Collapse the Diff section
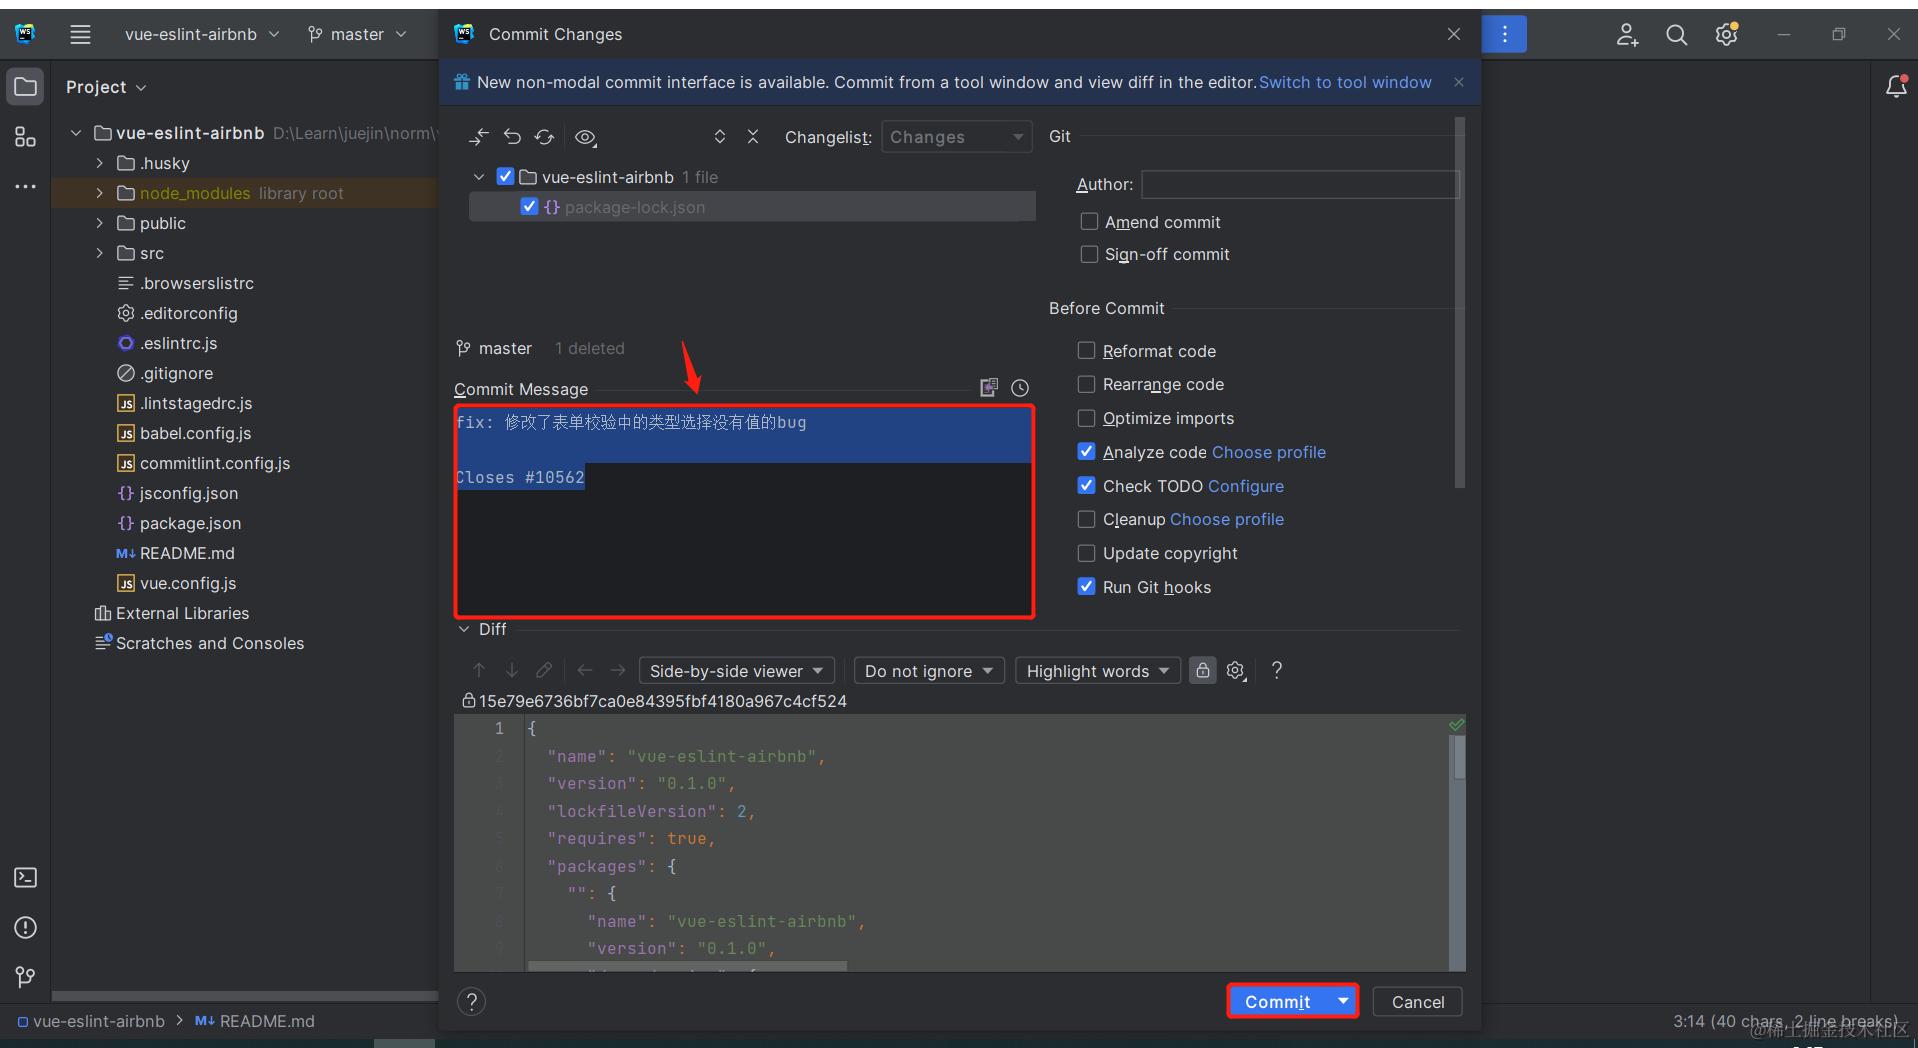Viewport: 1918px width, 1048px height. (464, 629)
